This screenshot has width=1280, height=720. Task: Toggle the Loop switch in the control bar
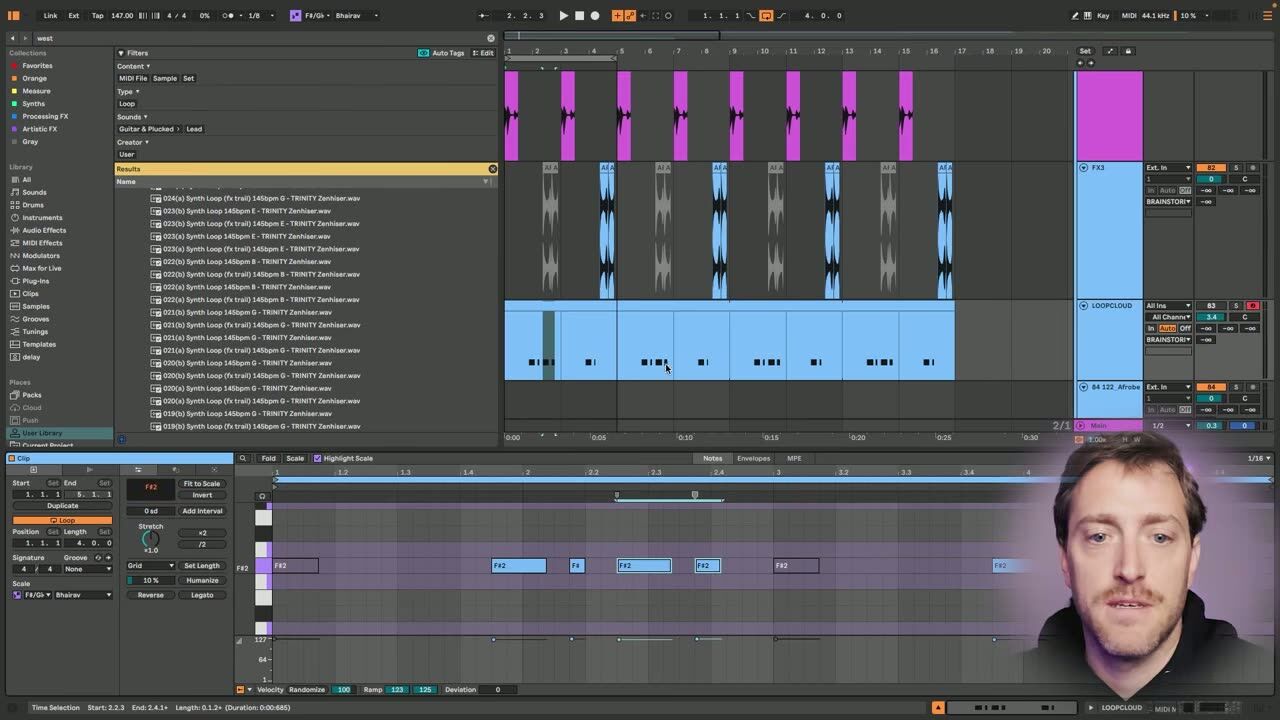click(x=766, y=15)
